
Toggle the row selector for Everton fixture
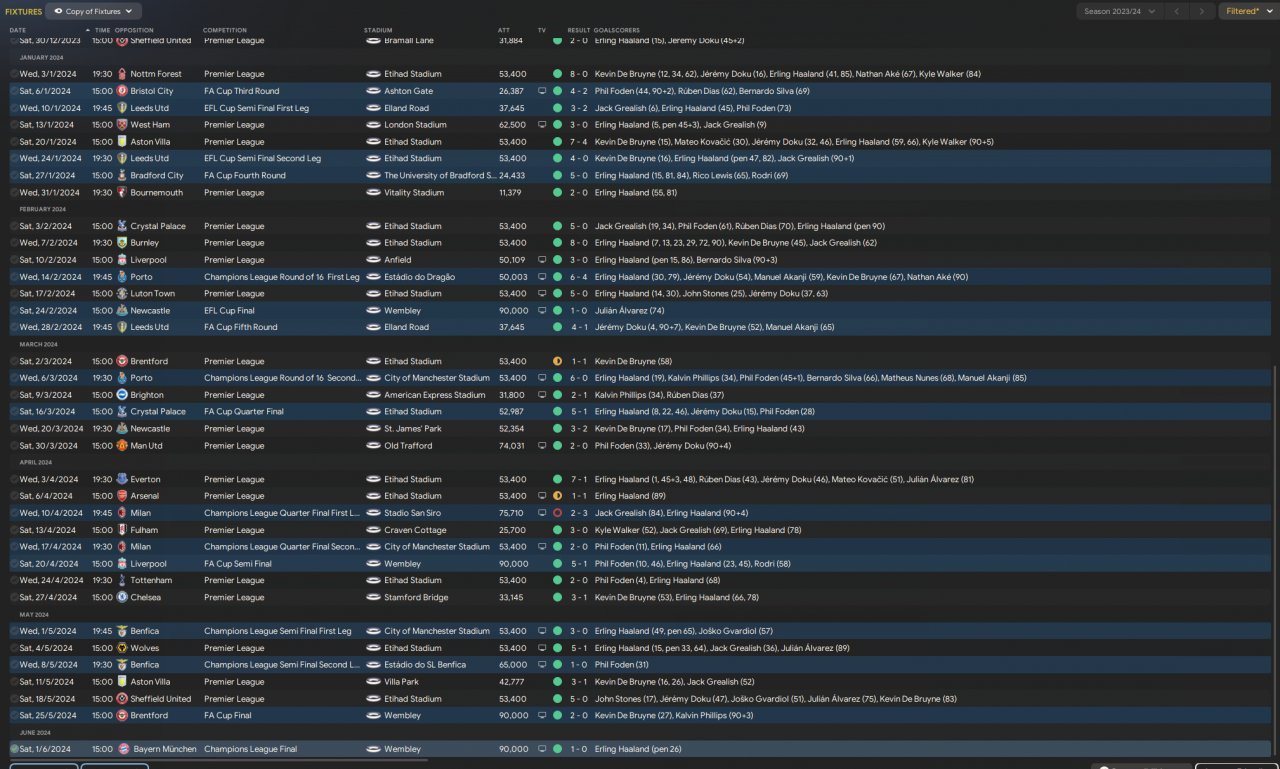(14, 480)
